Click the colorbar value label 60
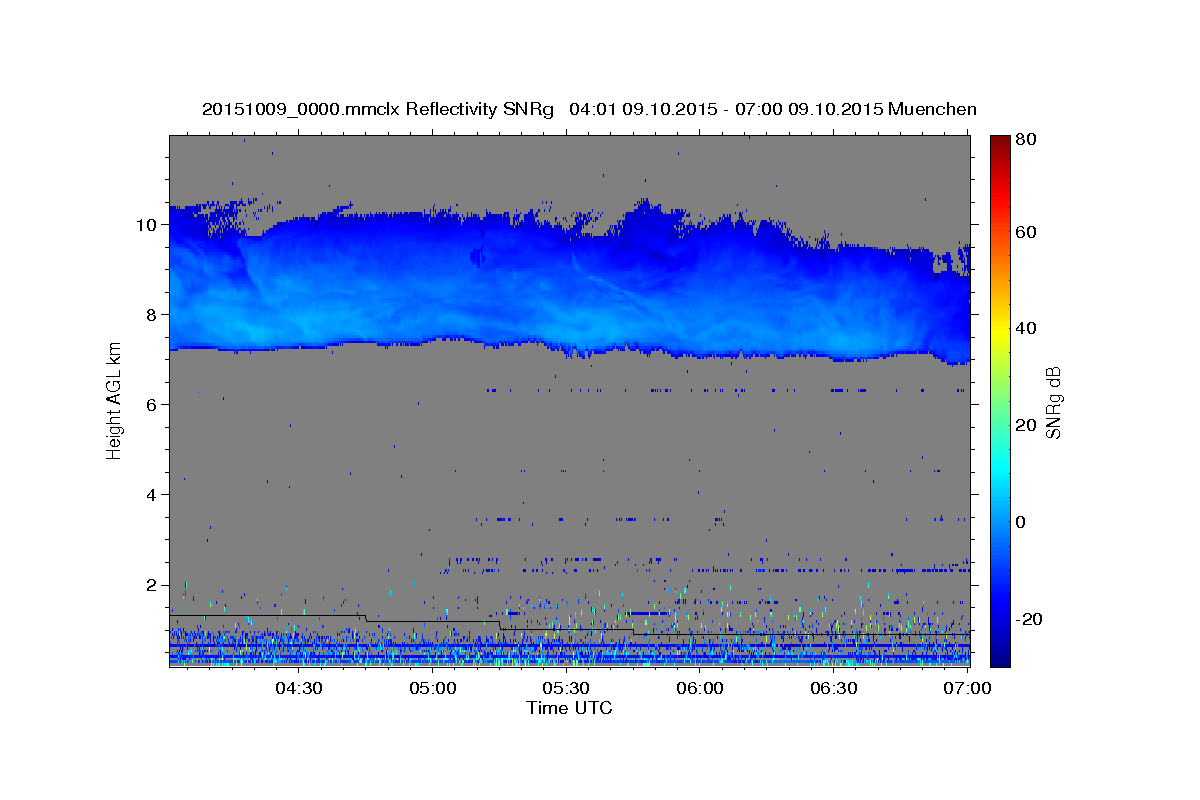 click(x=1027, y=232)
